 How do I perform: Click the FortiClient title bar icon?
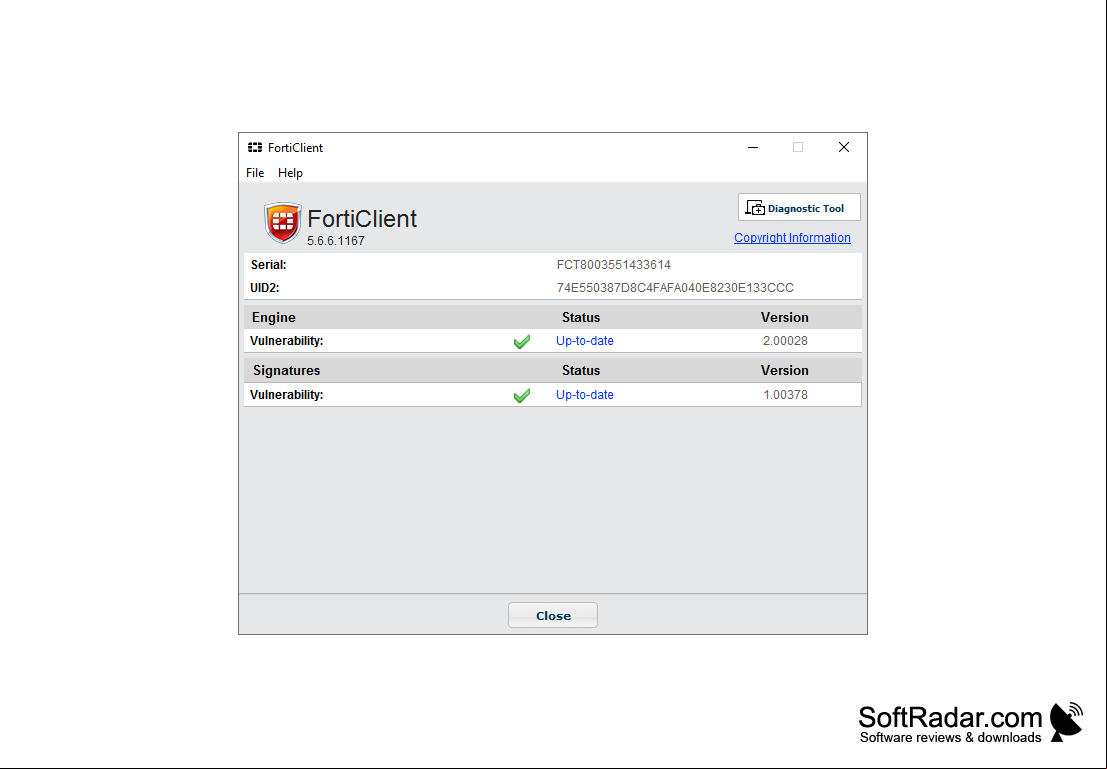tap(255, 148)
